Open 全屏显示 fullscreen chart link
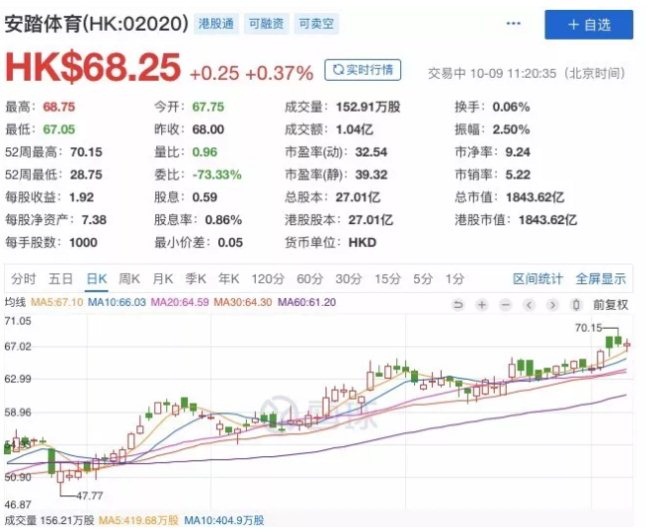 point(601,279)
